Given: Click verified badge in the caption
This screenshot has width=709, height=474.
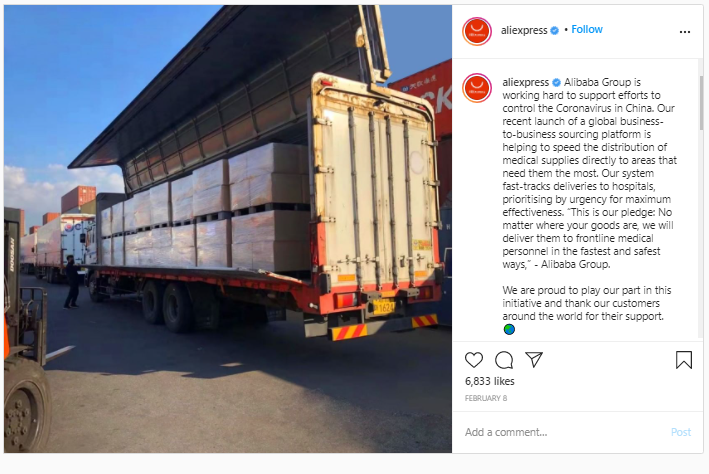Looking at the screenshot, I should pyautogui.click(x=557, y=82).
